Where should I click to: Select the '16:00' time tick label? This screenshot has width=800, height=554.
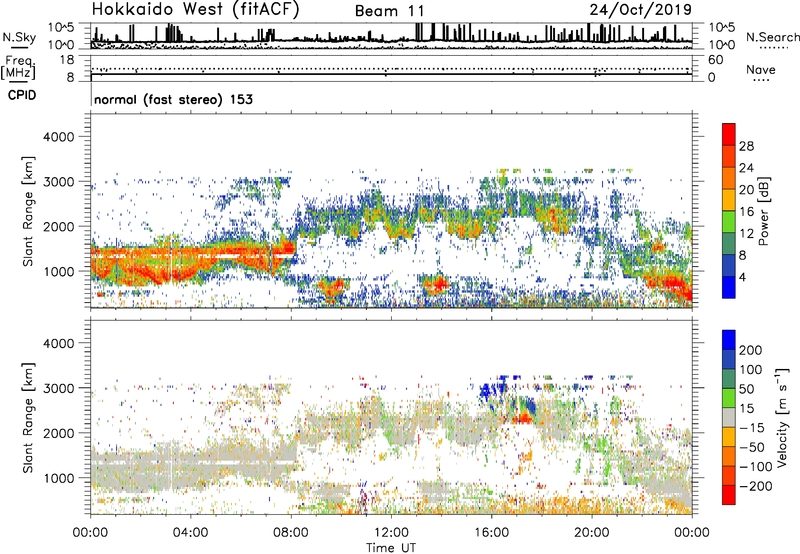[491, 533]
